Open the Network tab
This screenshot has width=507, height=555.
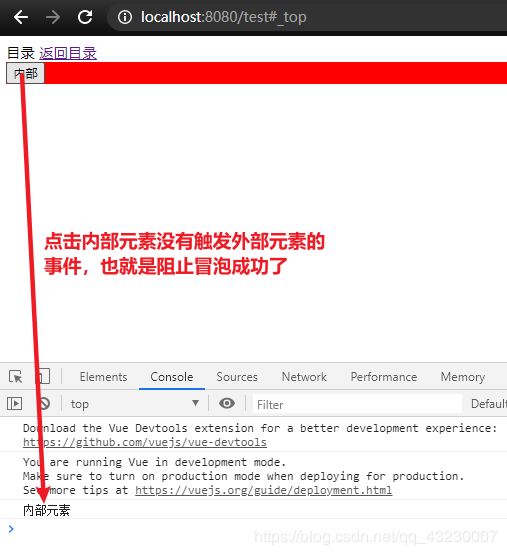point(304,377)
